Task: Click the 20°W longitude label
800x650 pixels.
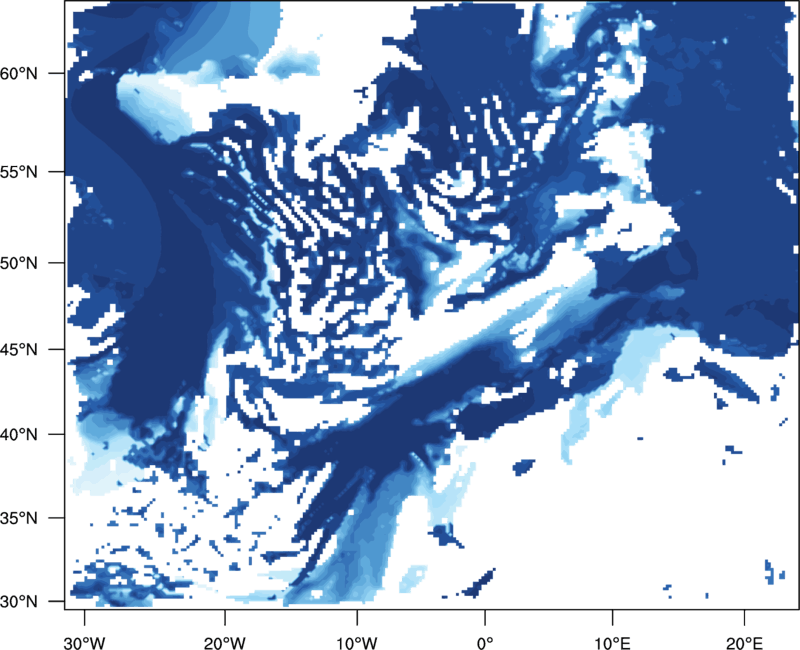Action: coord(225,643)
